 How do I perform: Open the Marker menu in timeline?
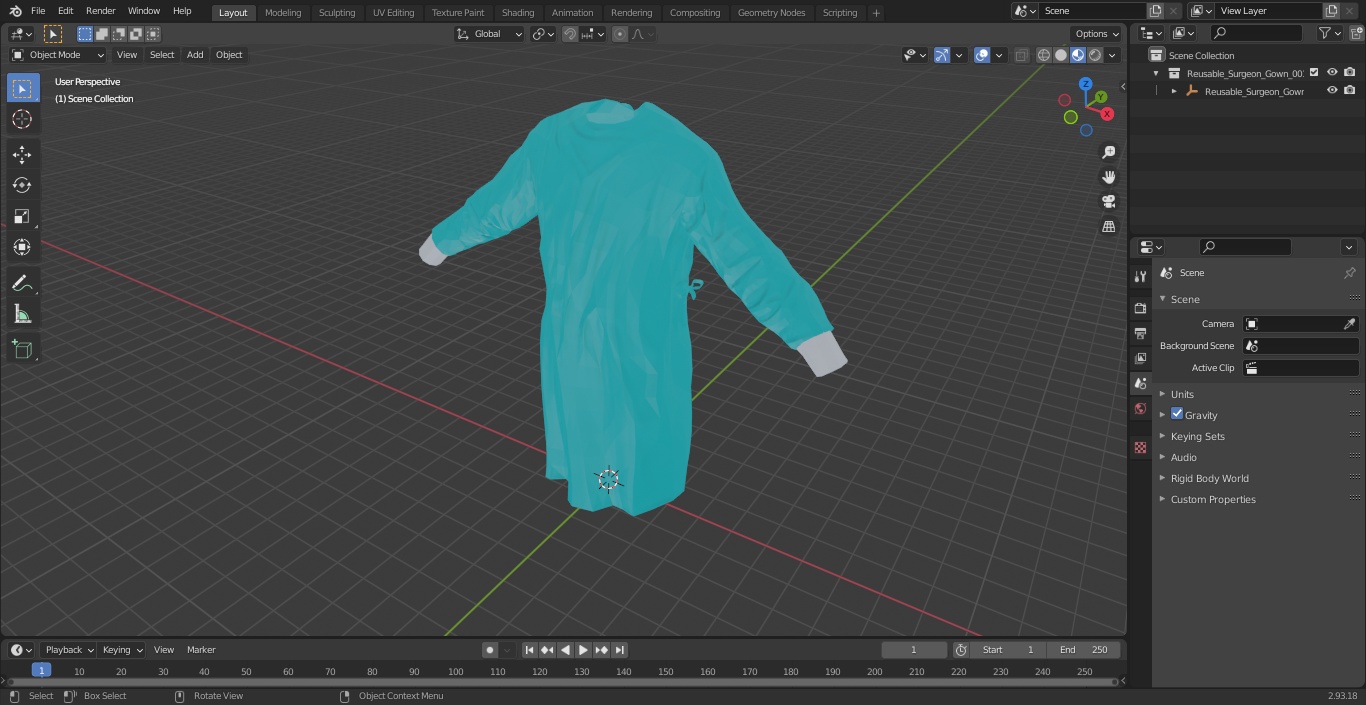tap(201, 650)
